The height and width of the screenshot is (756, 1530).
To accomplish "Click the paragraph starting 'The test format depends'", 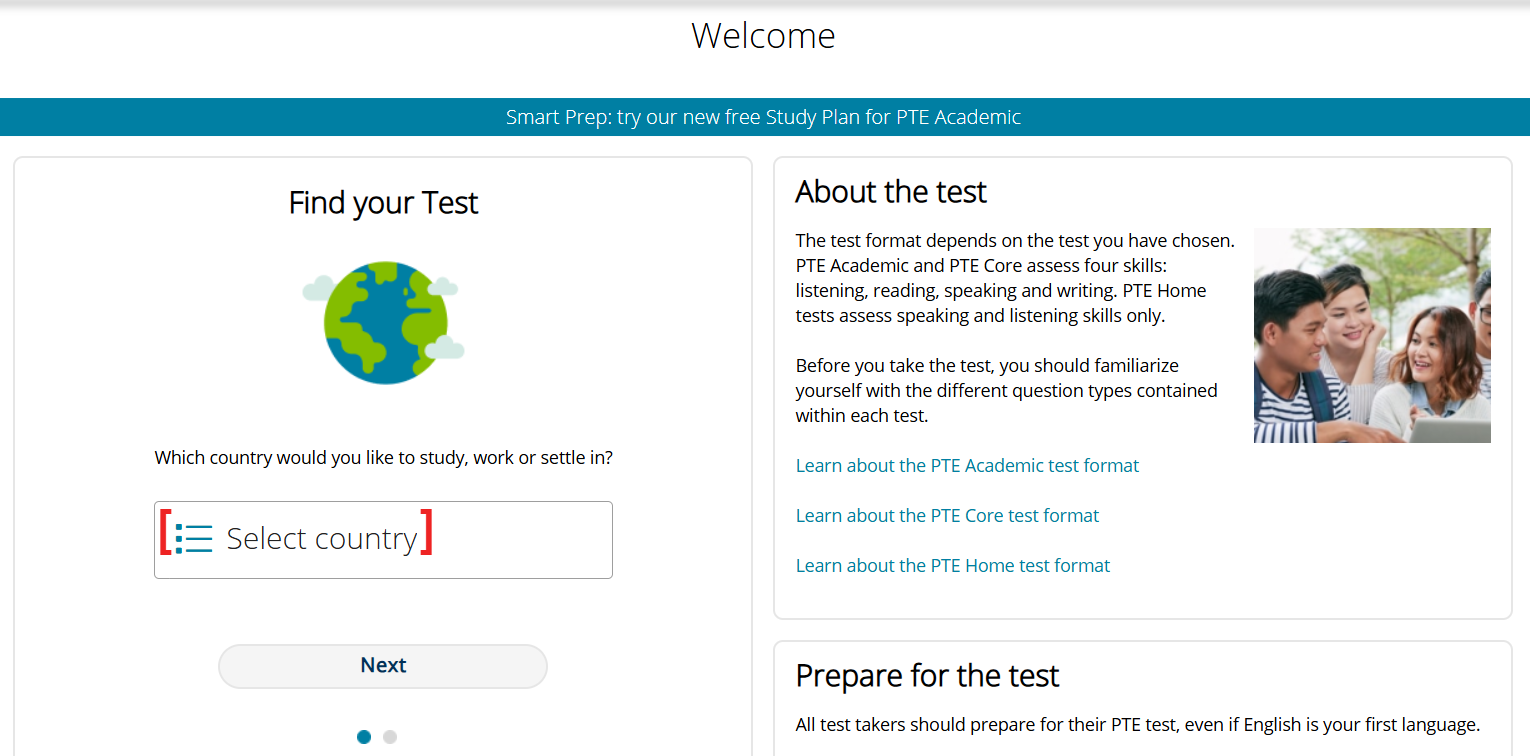I will click(x=1015, y=279).
